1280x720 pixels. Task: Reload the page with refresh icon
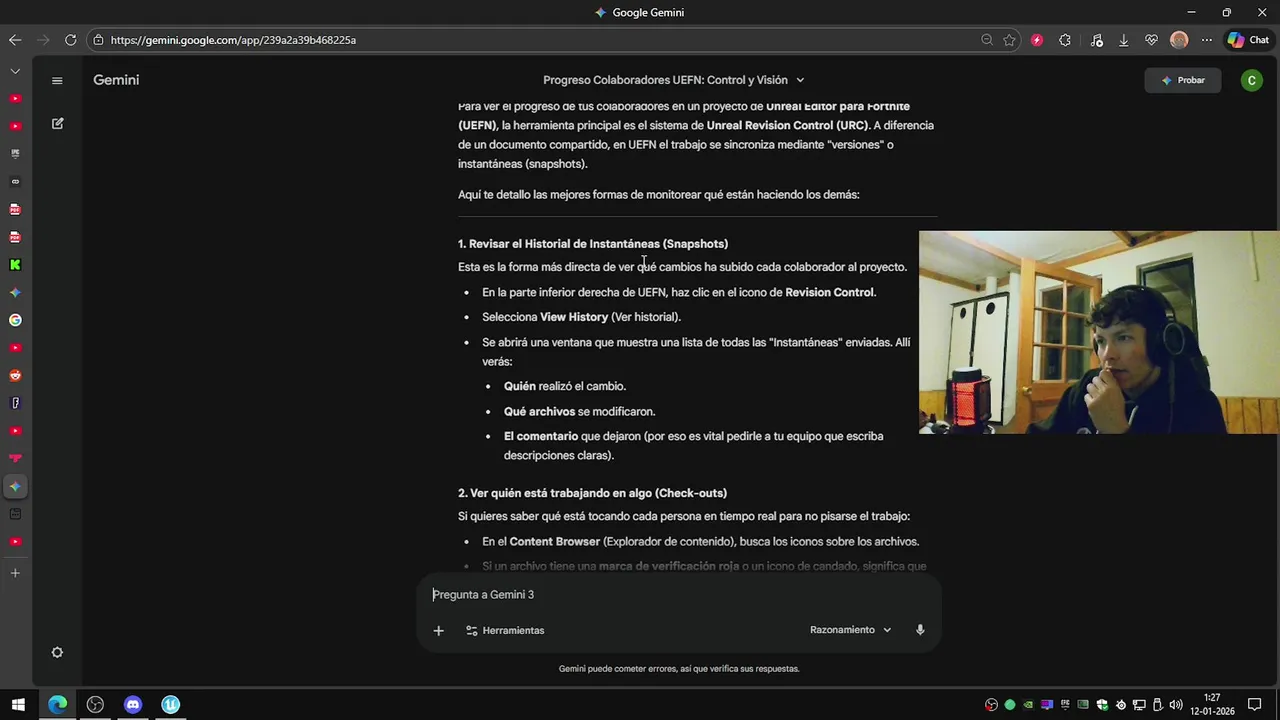[x=70, y=40]
